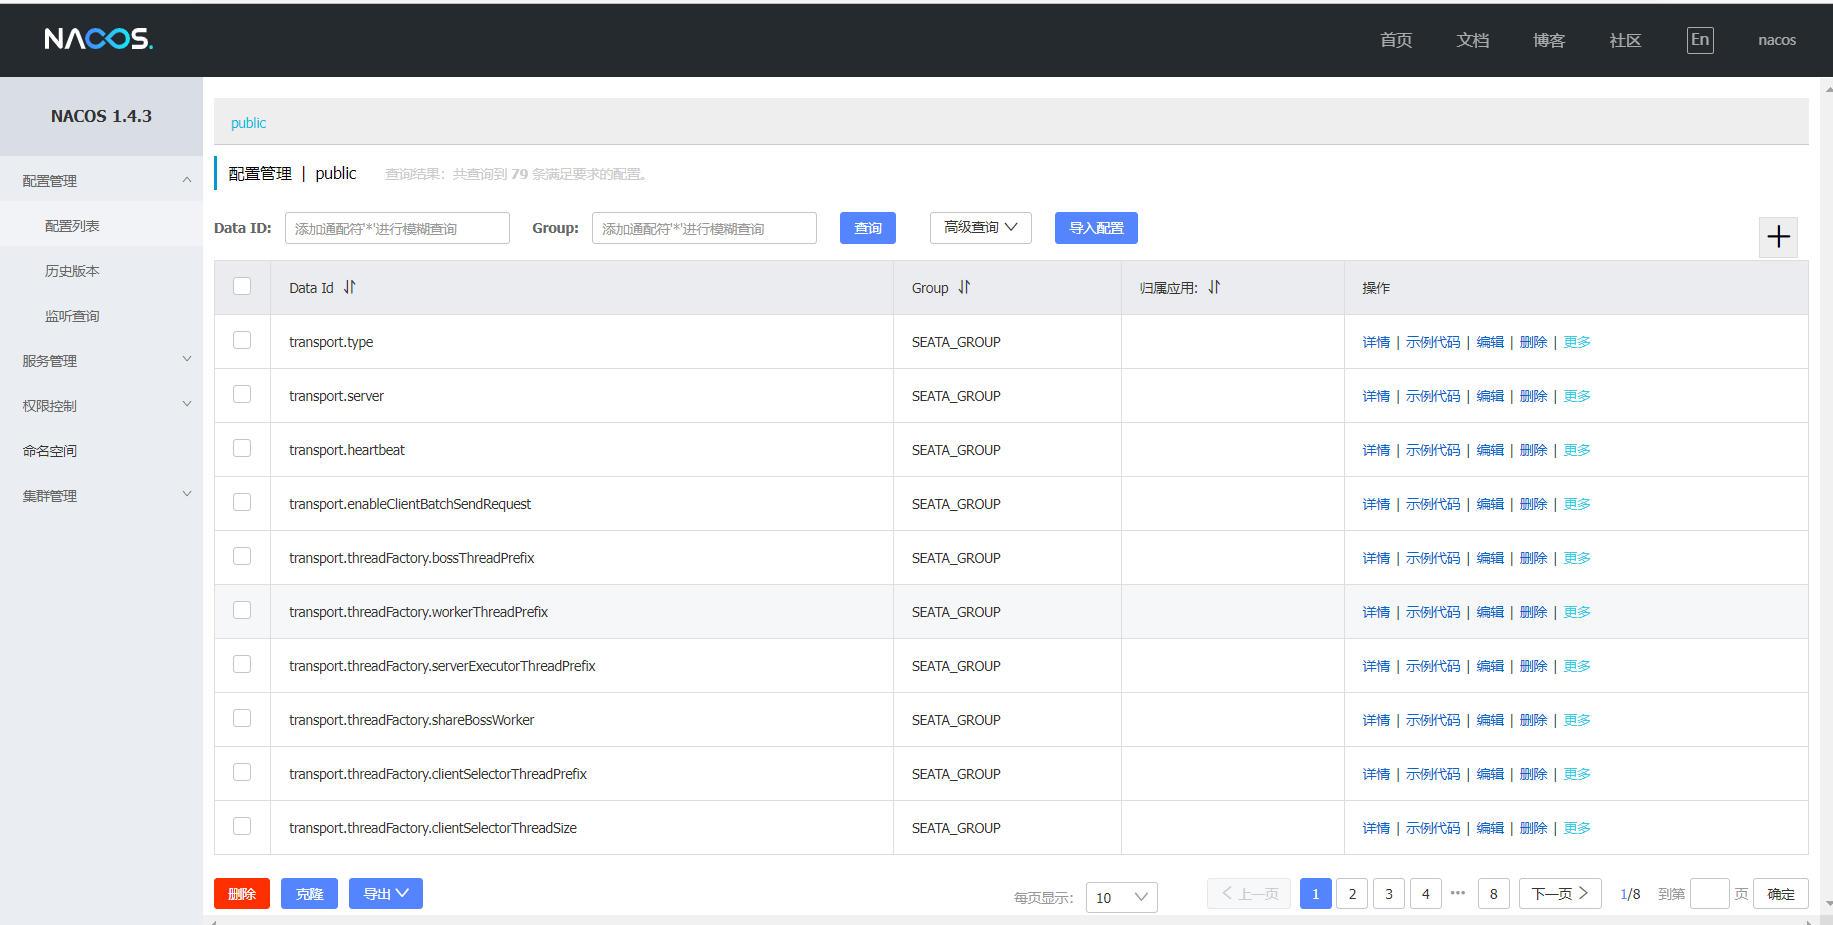
Task: Sort table by Group column
Action: [x=964, y=287]
